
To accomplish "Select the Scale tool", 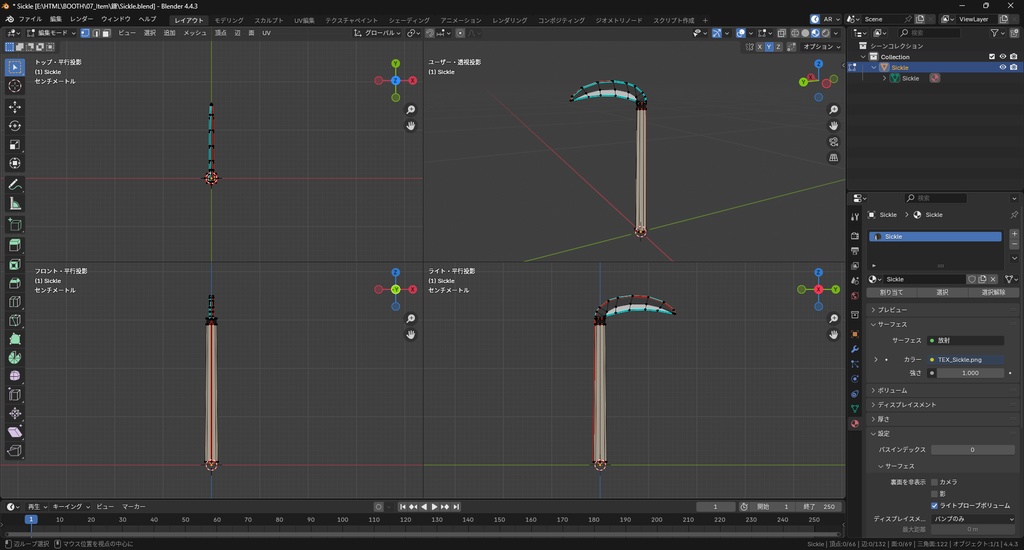I will click(14, 144).
